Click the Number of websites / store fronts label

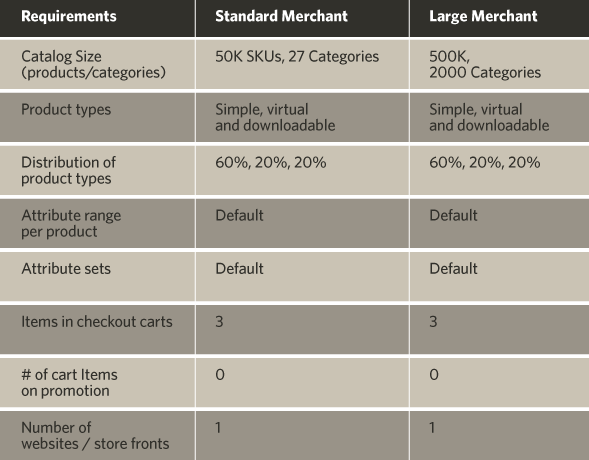tap(95, 436)
